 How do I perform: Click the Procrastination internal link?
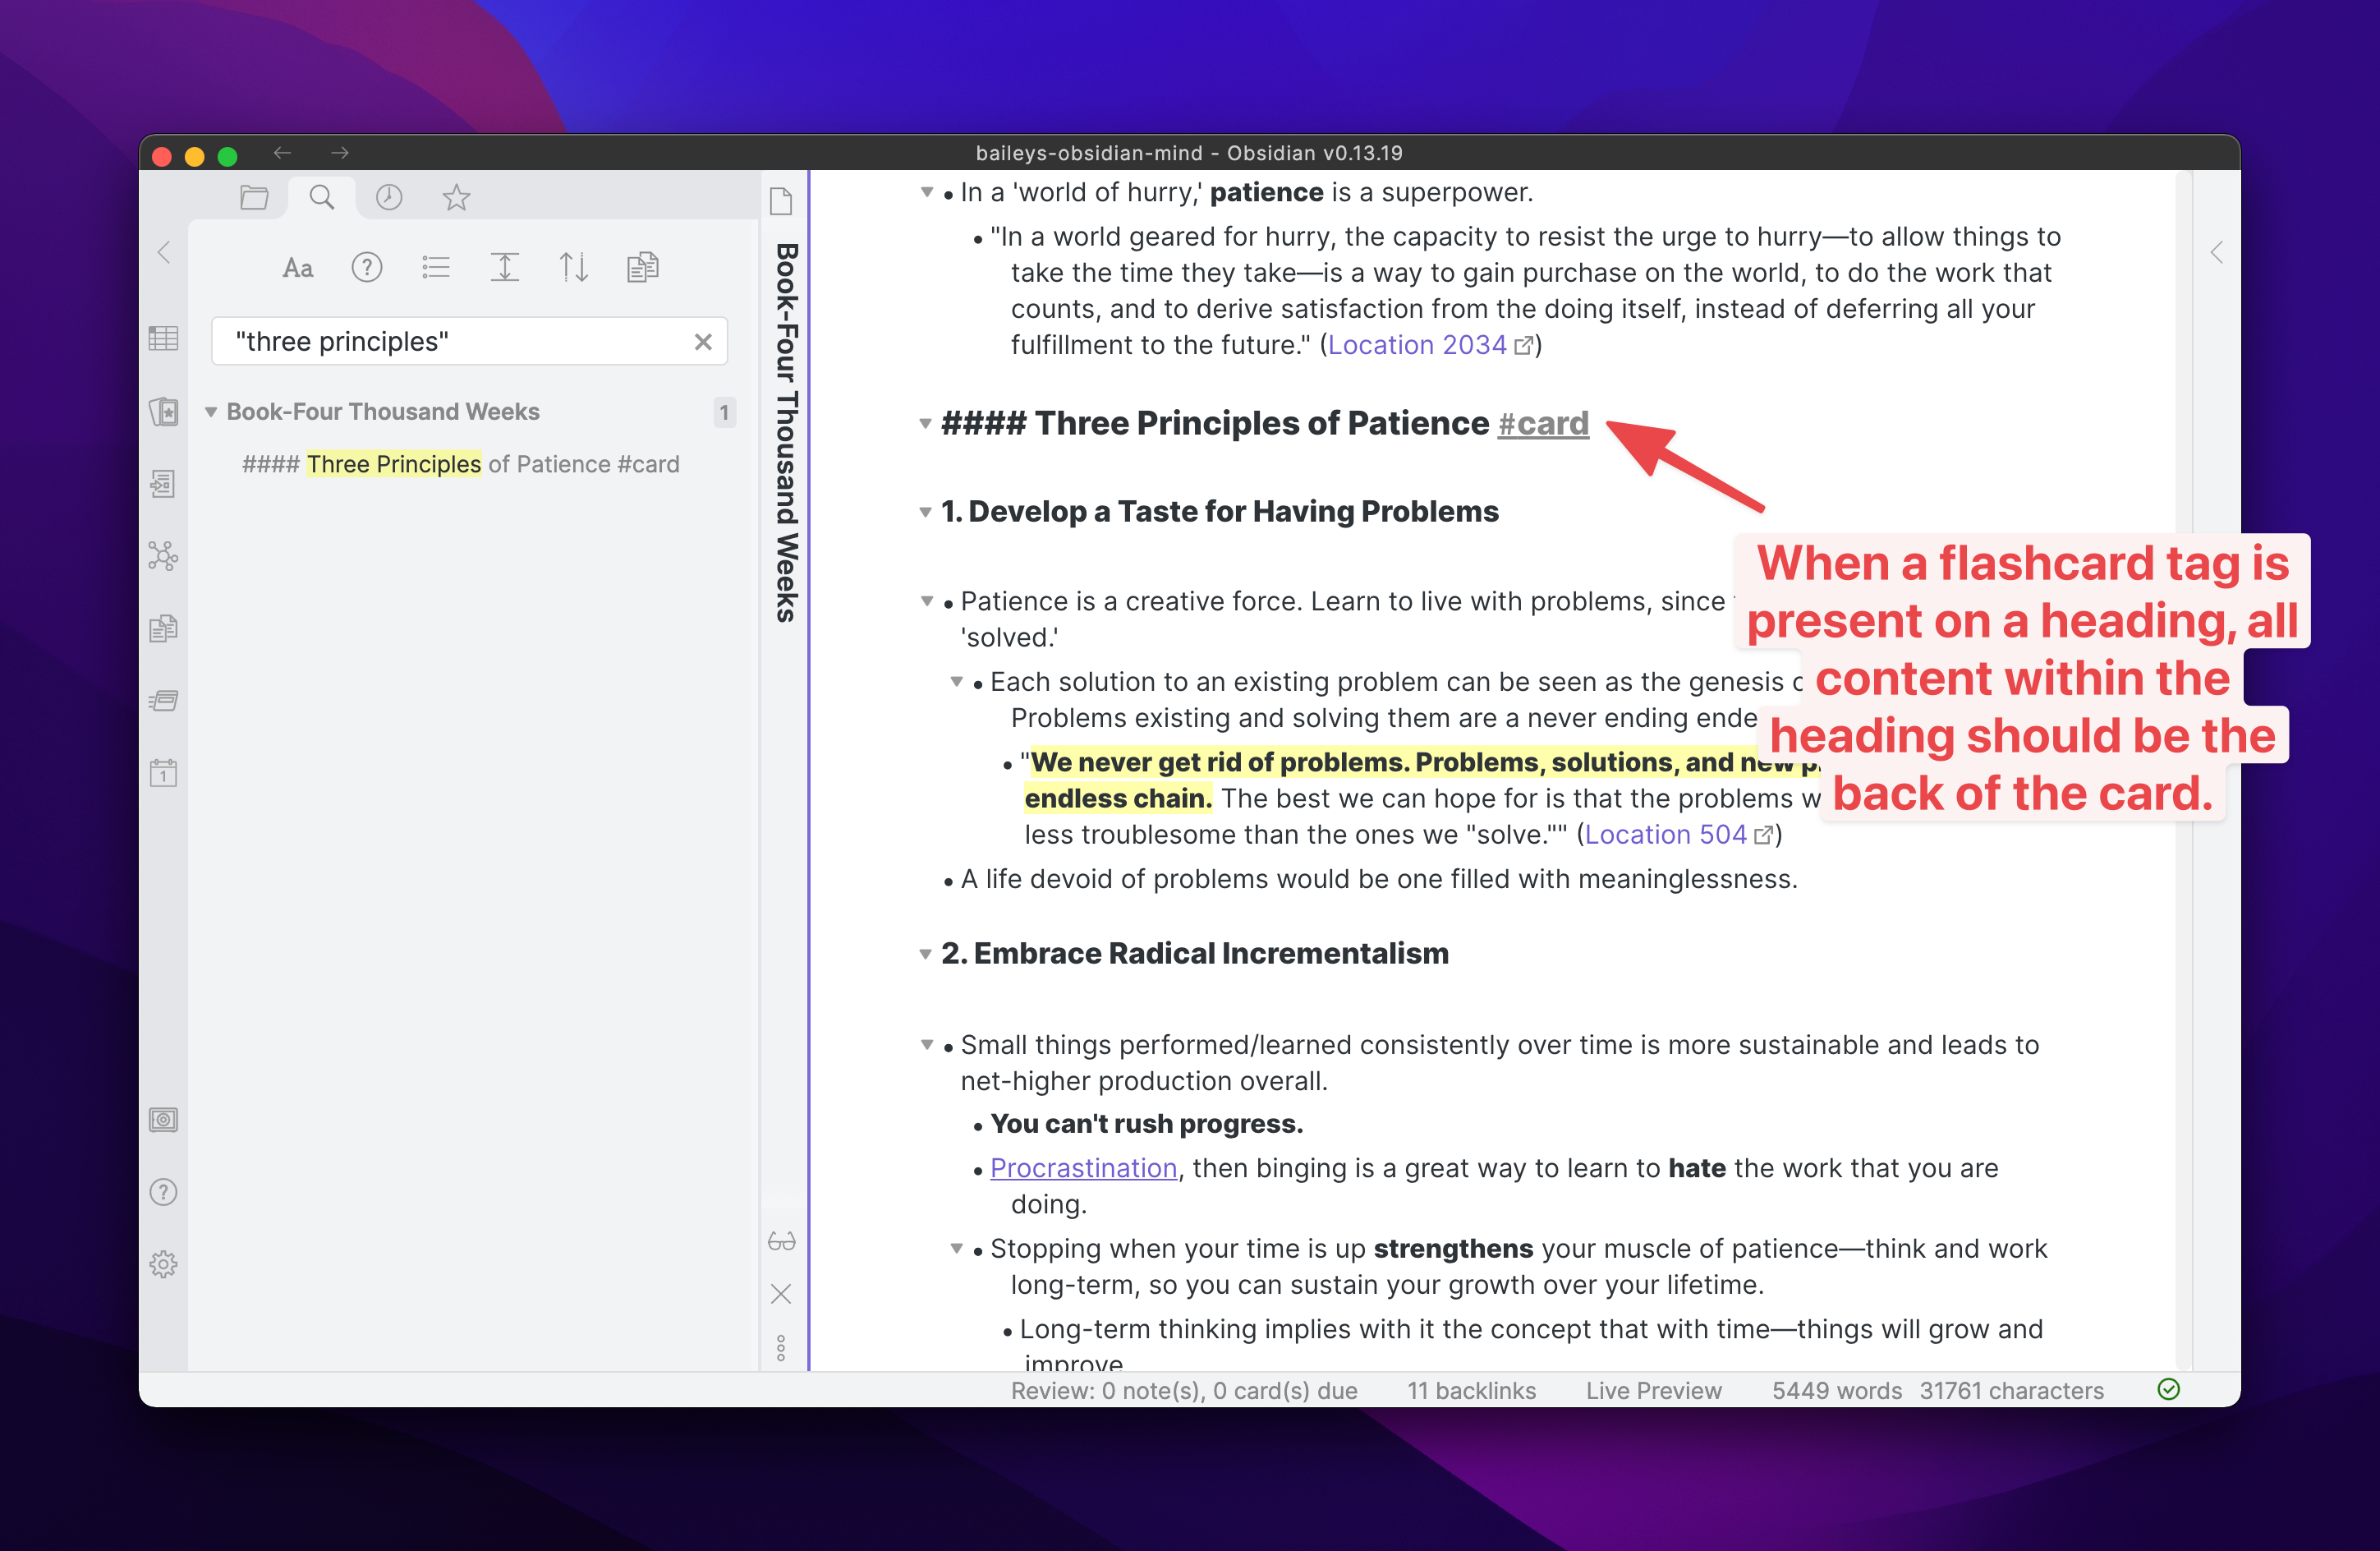click(x=1083, y=1168)
